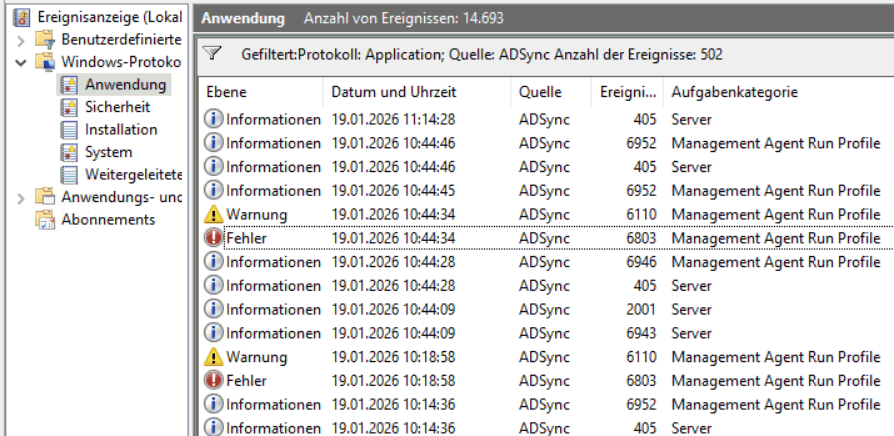Click the Ereignisanzeige (Lokal) root icon

[x=20, y=17]
